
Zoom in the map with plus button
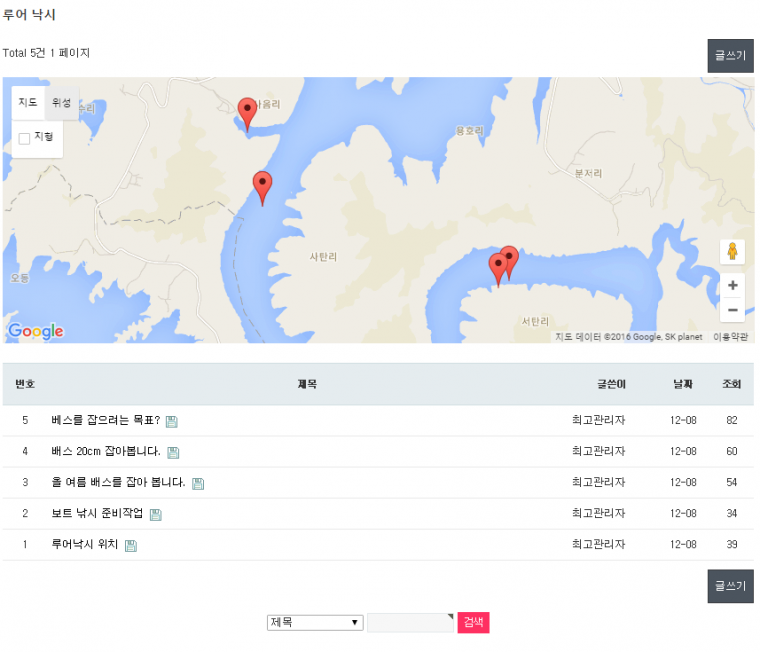pos(732,285)
